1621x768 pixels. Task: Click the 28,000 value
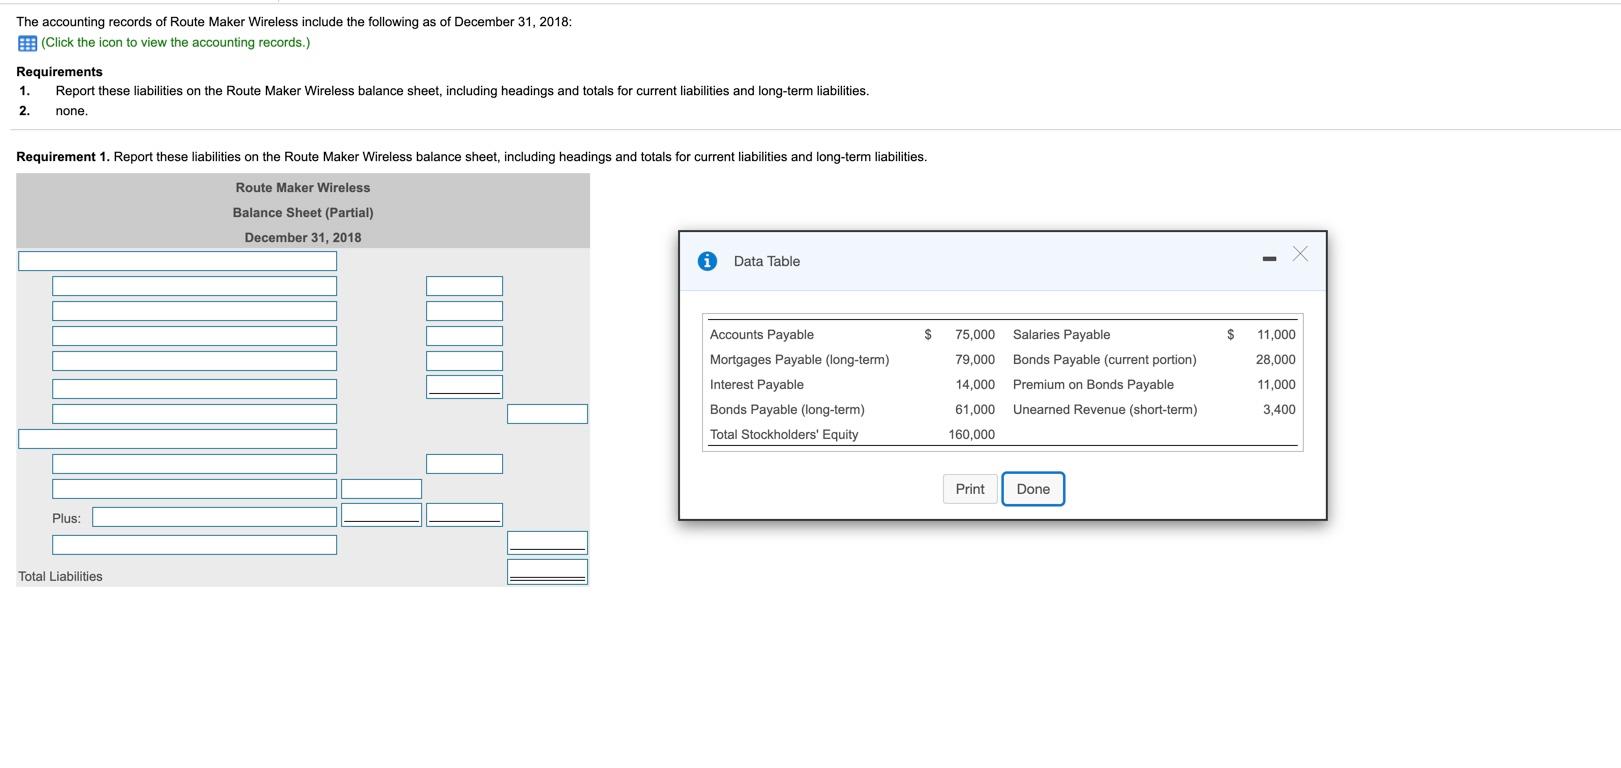(x=1276, y=360)
